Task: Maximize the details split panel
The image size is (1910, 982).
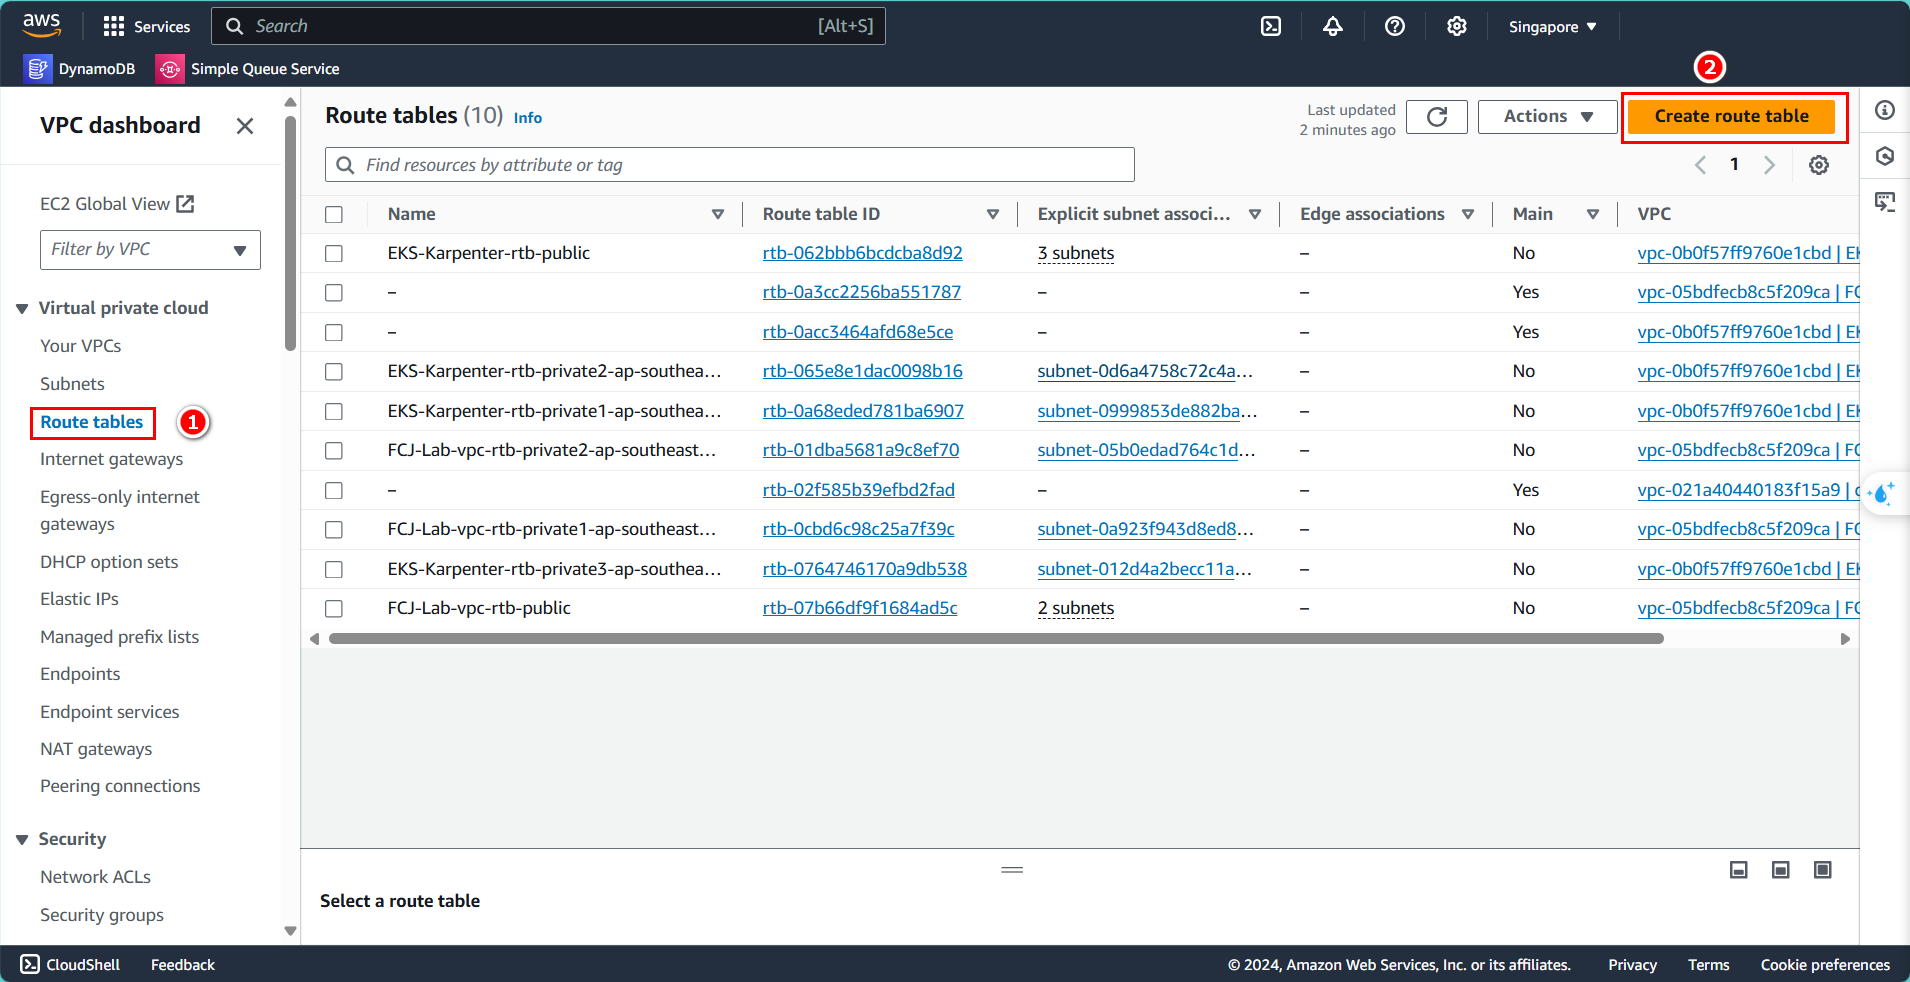Action: (x=1823, y=870)
